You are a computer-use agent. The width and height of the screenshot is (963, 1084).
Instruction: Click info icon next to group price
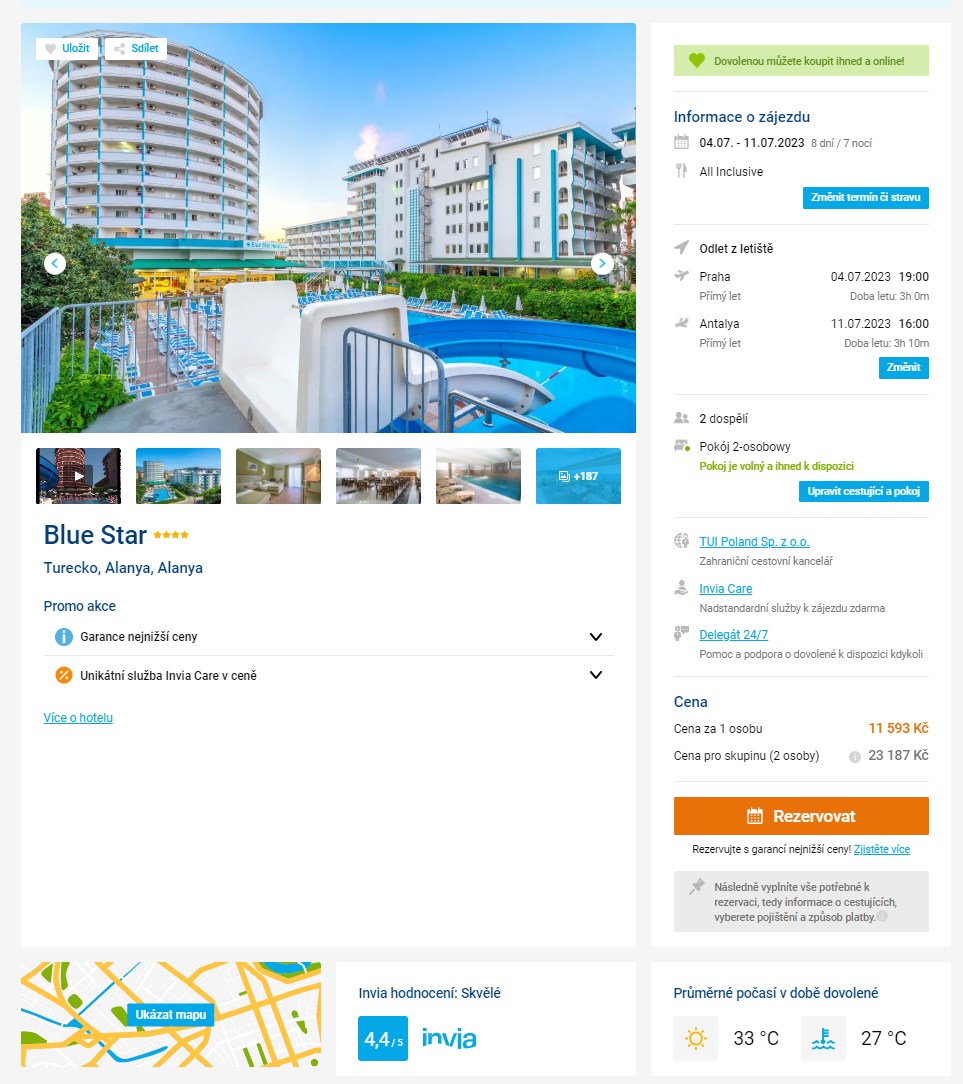(854, 757)
